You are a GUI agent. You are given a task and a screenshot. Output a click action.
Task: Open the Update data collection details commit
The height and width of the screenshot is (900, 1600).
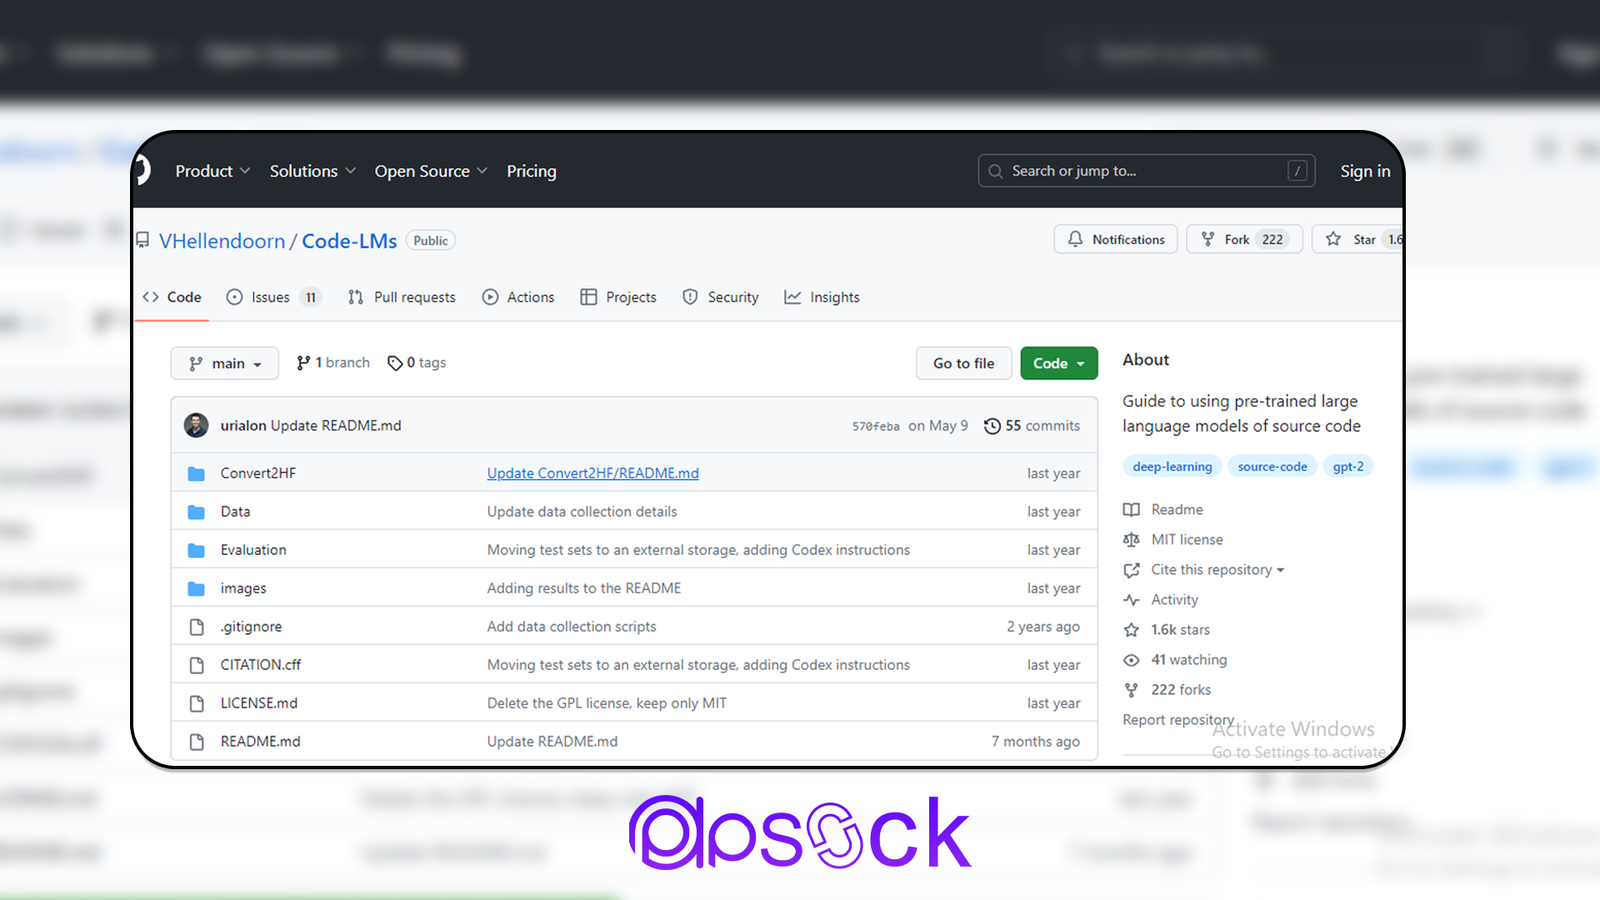tap(582, 511)
